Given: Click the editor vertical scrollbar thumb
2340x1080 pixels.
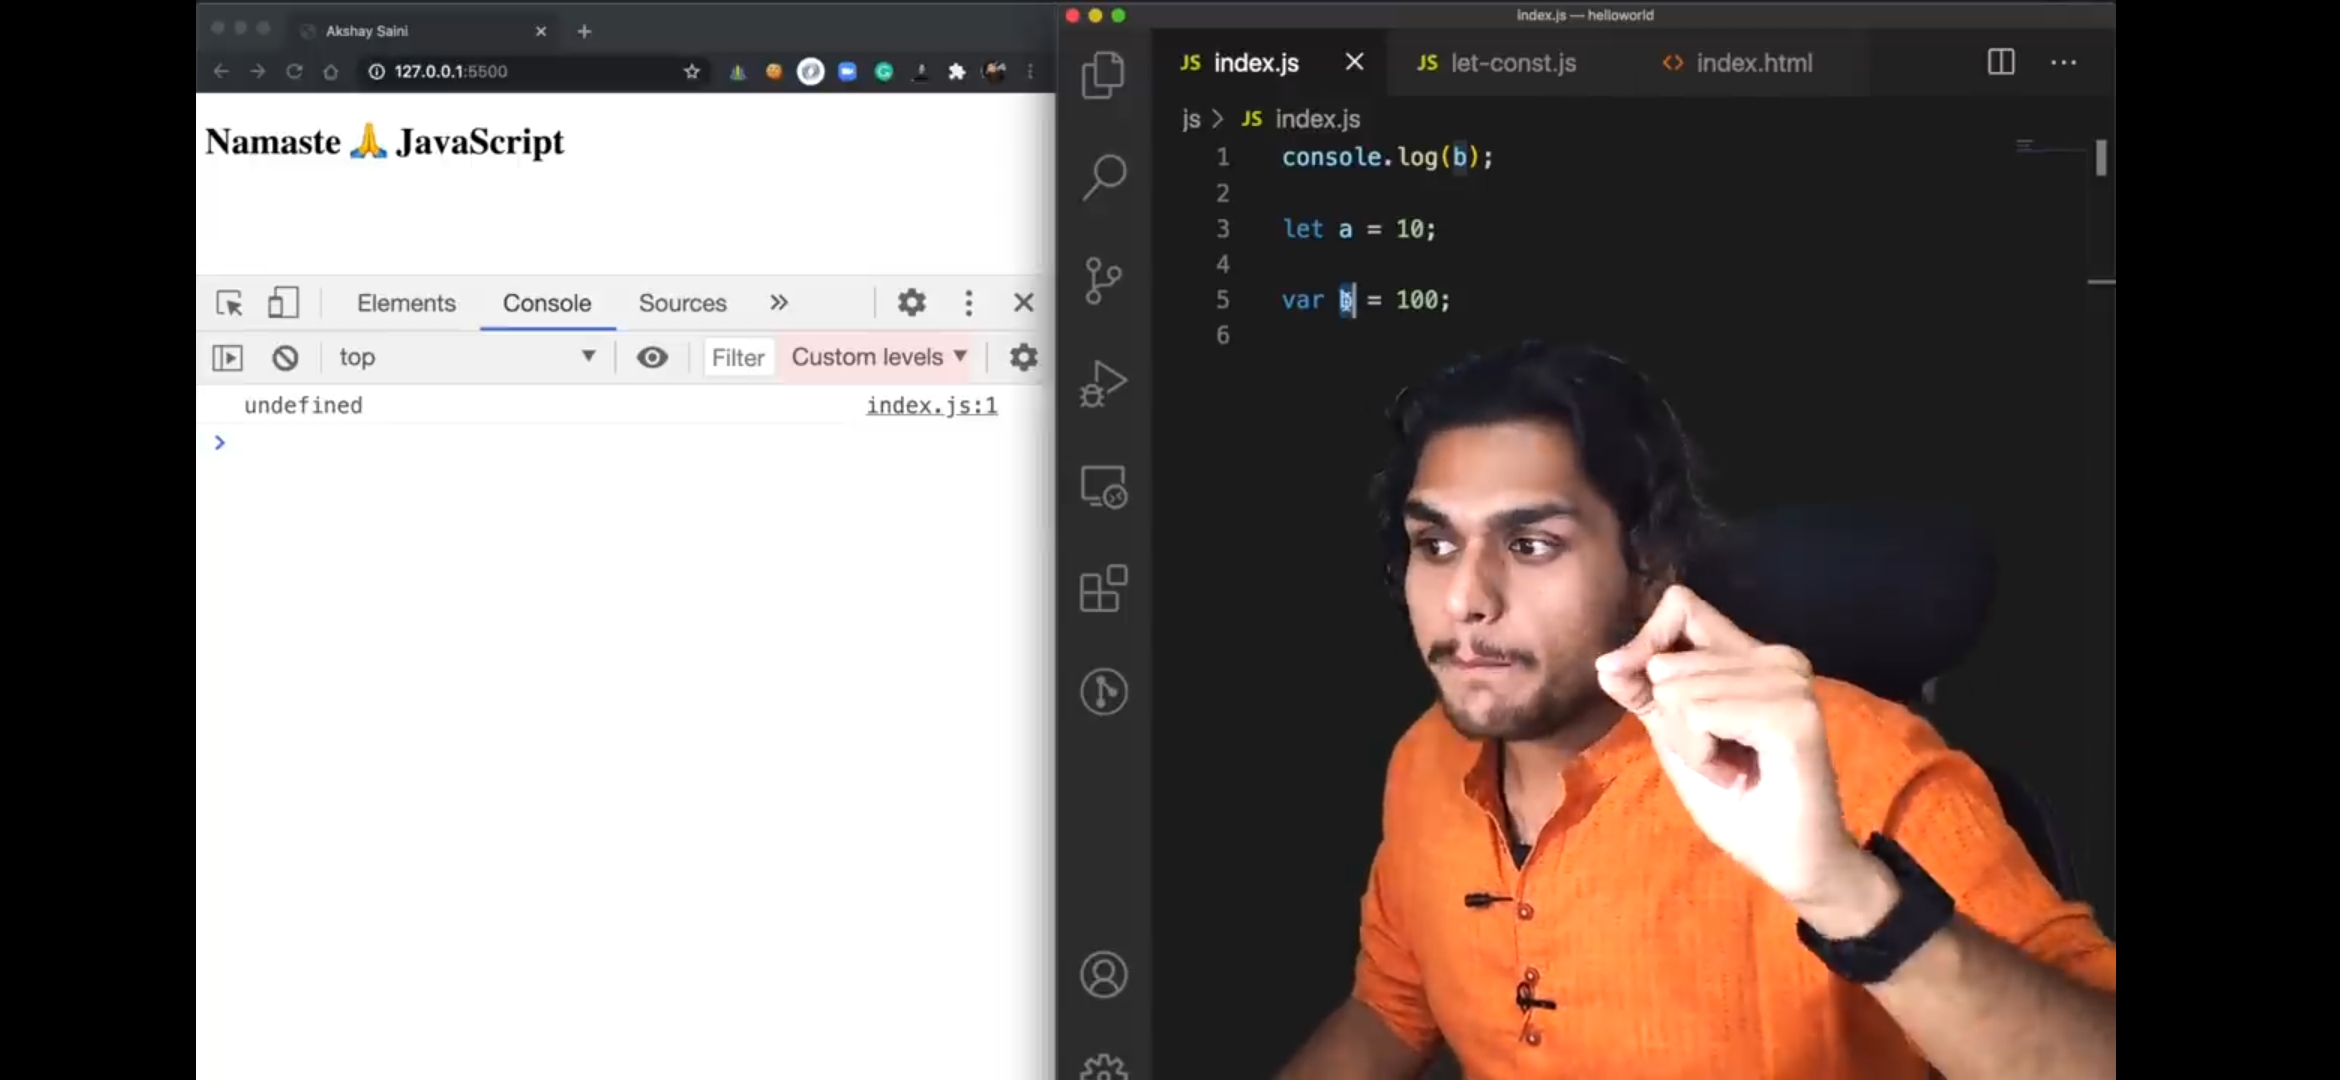Looking at the screenshot, I should (x=2101, y=158).
